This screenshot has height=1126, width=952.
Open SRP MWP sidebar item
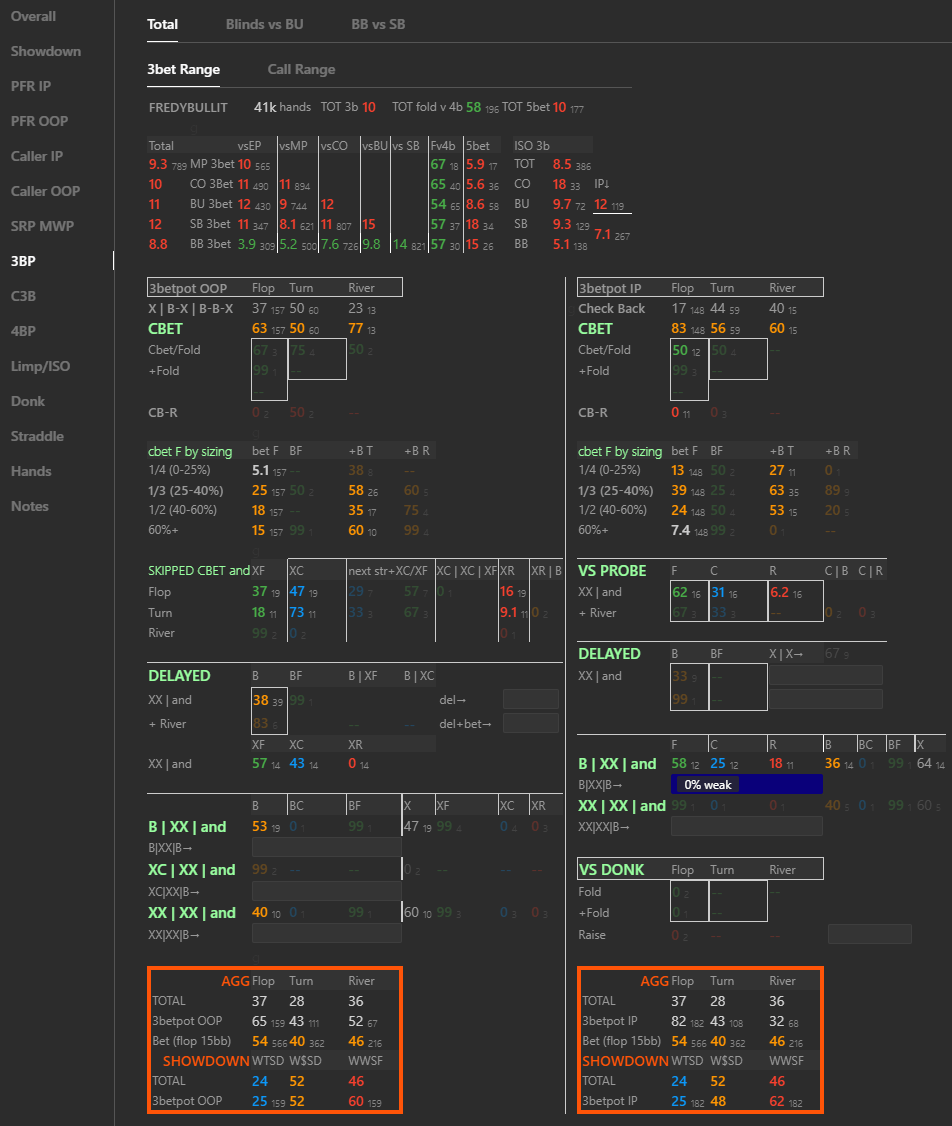click(42, 226)
